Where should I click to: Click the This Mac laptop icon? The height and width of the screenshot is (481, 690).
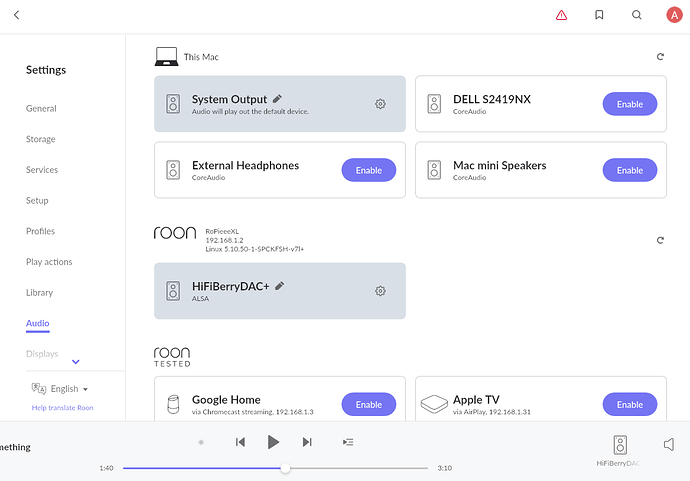[166, 56]
